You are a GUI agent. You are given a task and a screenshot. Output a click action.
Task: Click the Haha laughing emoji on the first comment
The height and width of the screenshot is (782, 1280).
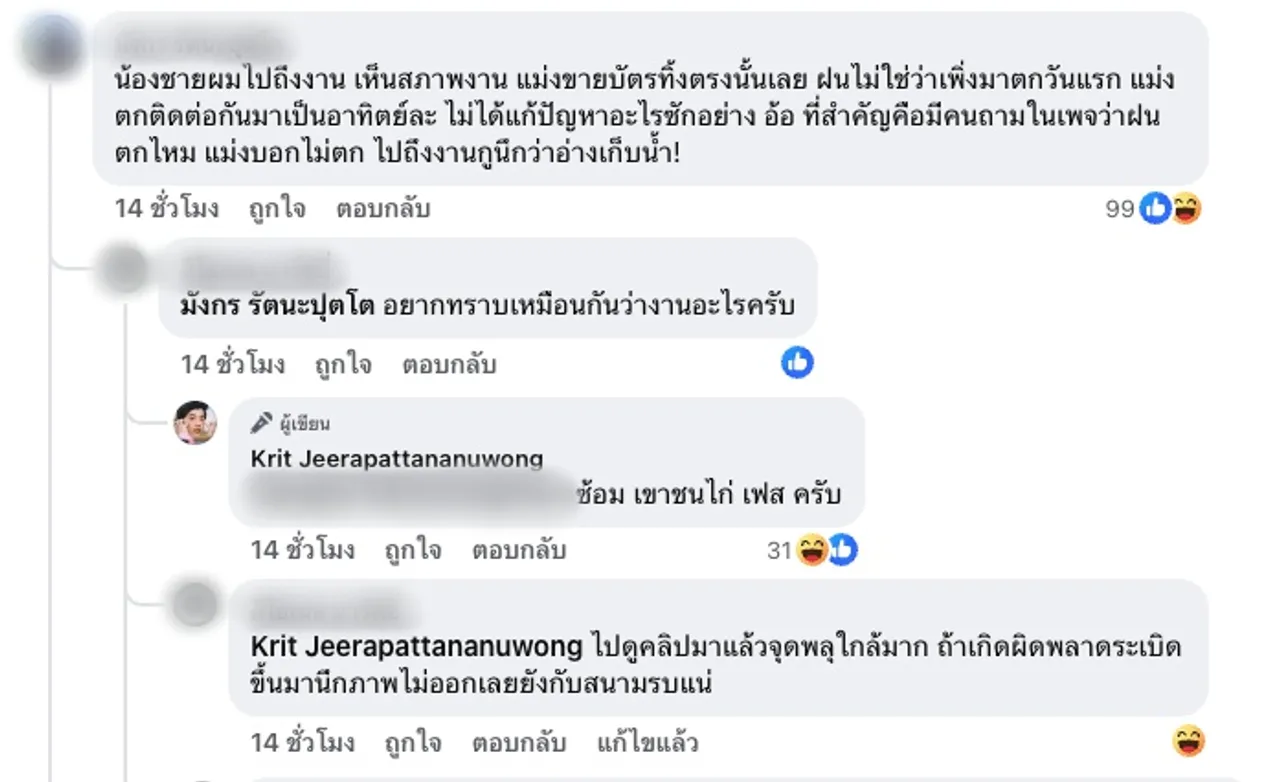click(1184, 209)
